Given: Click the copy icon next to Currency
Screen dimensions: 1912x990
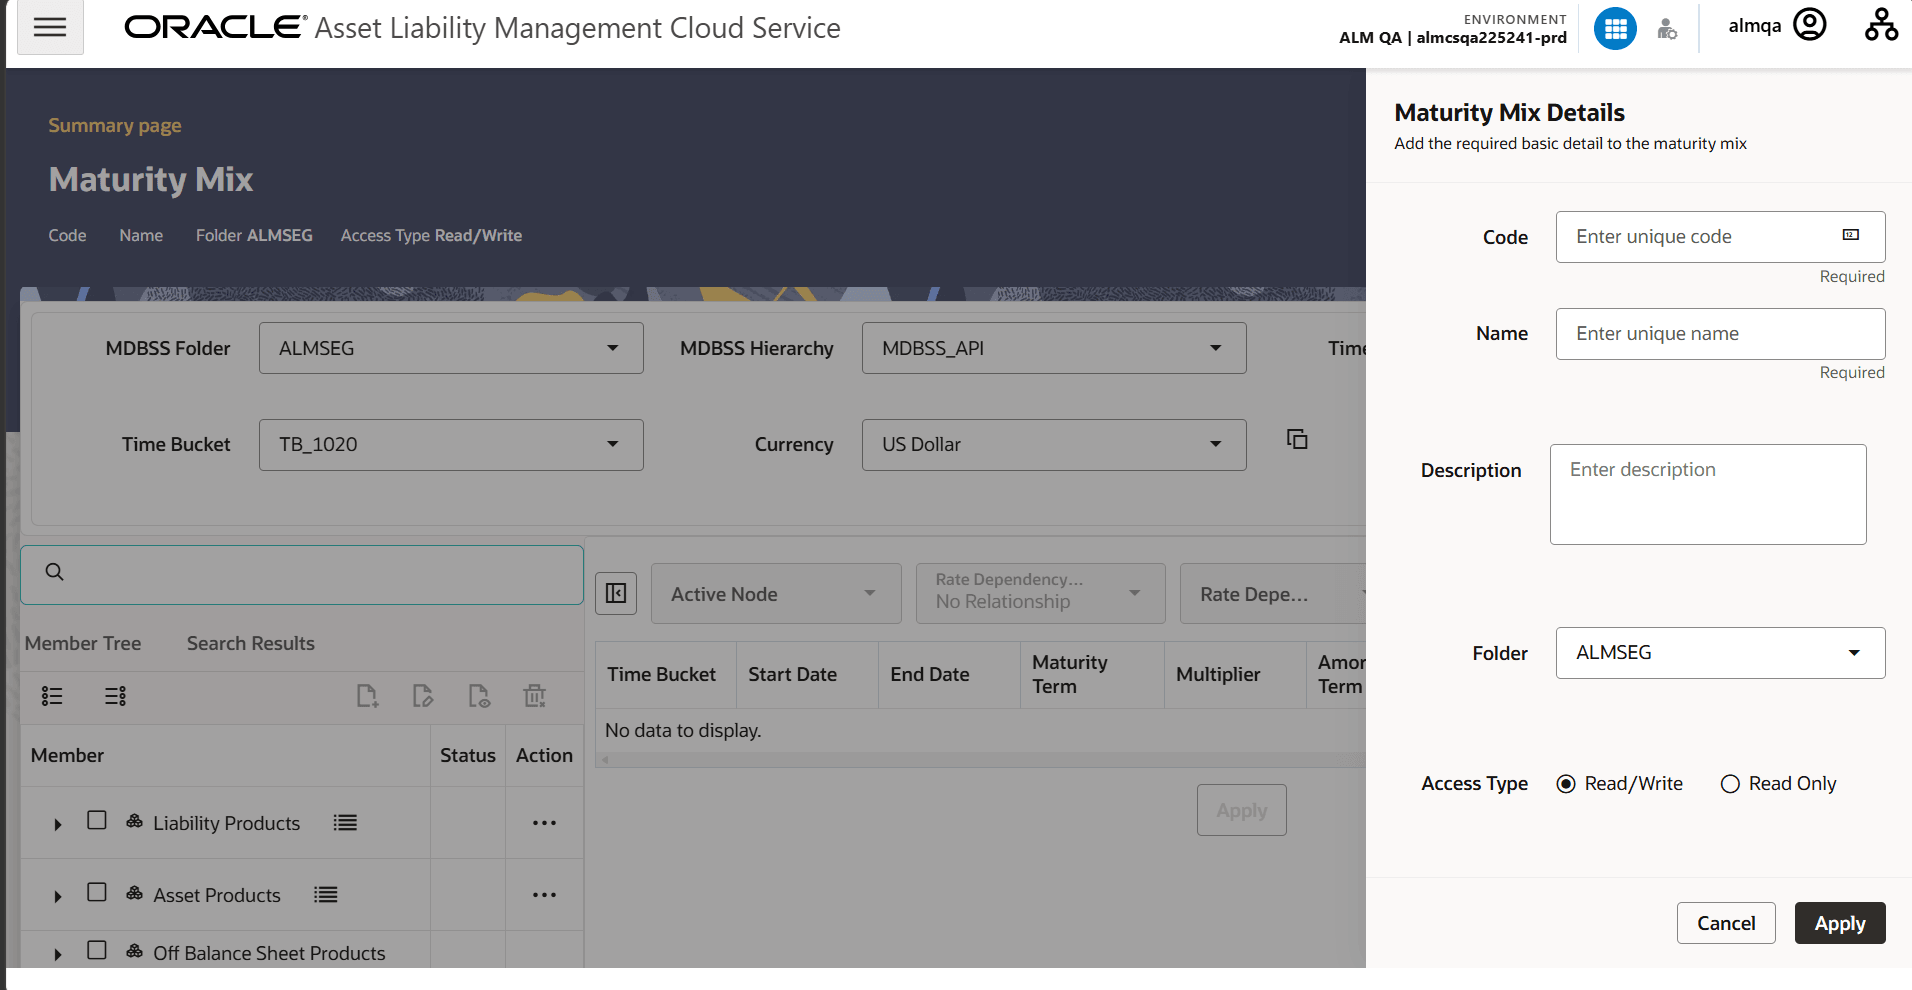Looking at the screenshot, I should (x=1297, y=439).
